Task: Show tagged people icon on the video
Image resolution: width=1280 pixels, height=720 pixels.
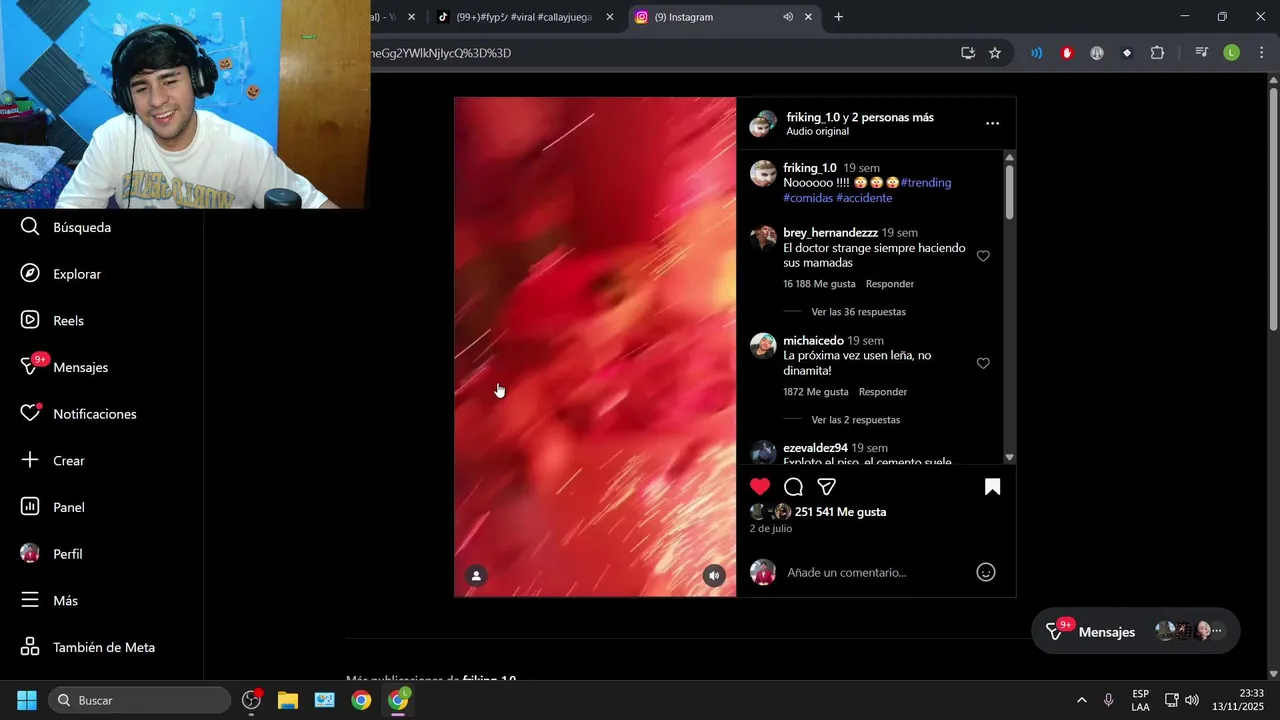Action: coord(476,576)
